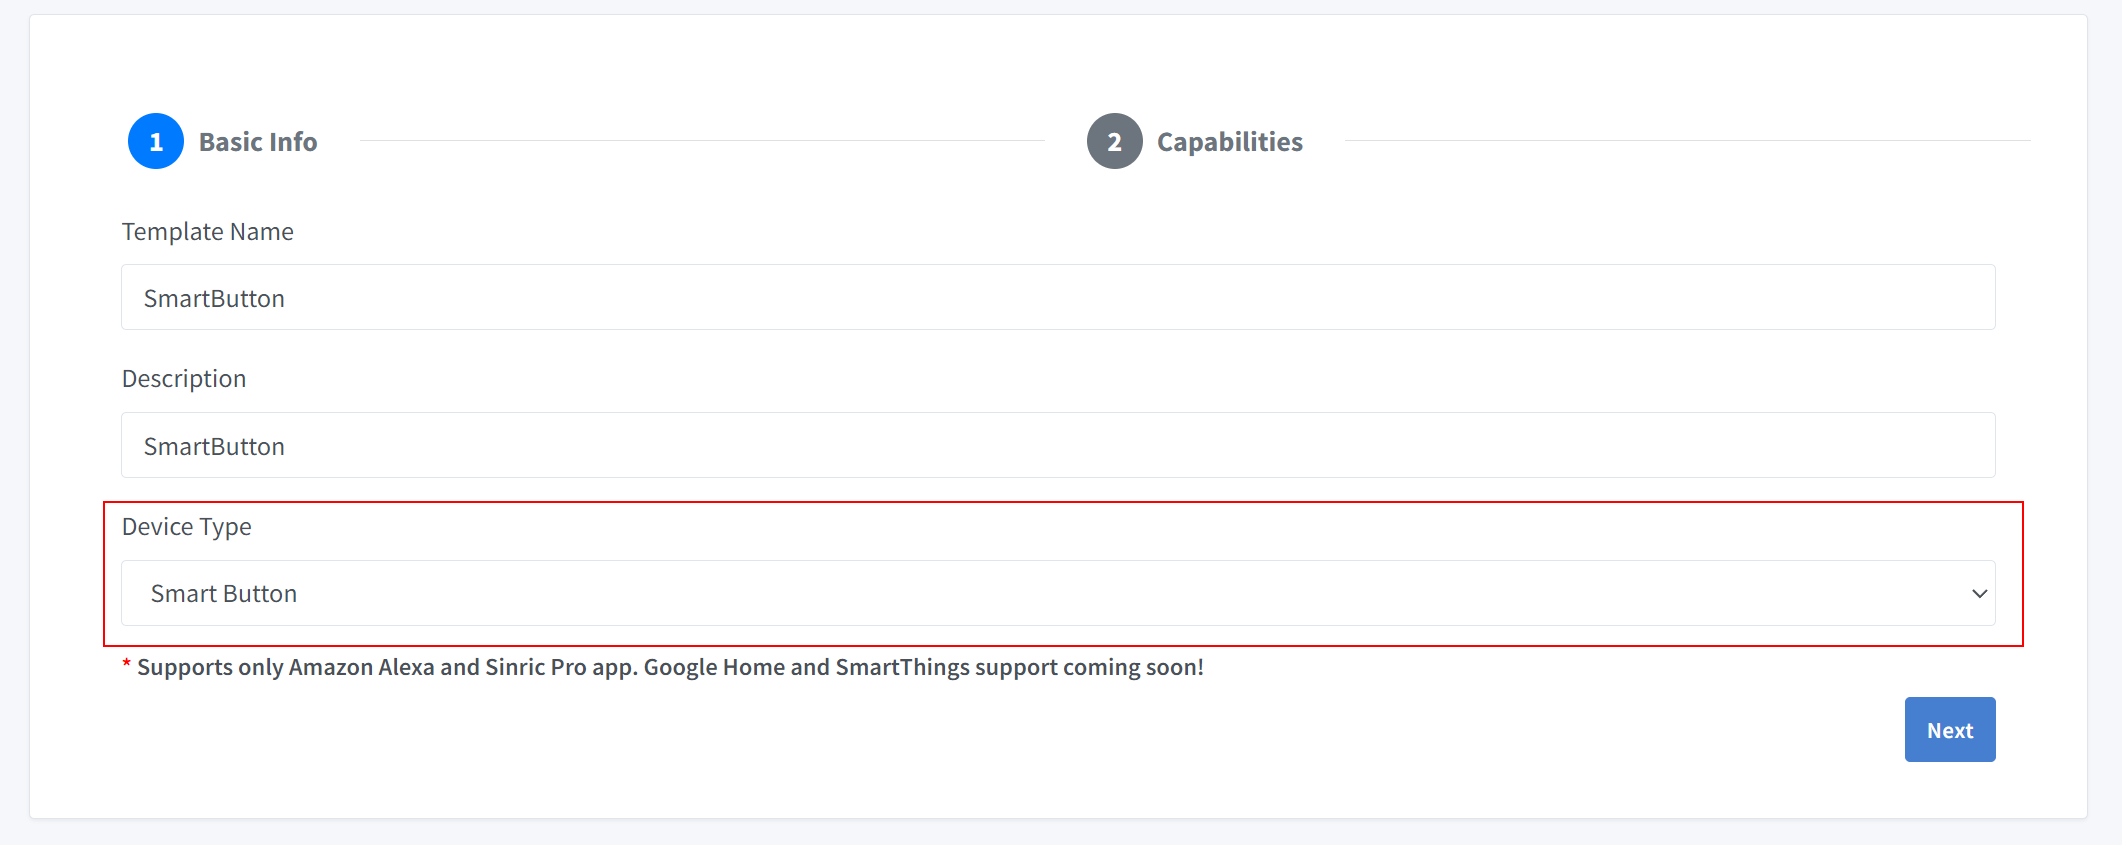
Task: Click the Description field label
Action: 184,379
